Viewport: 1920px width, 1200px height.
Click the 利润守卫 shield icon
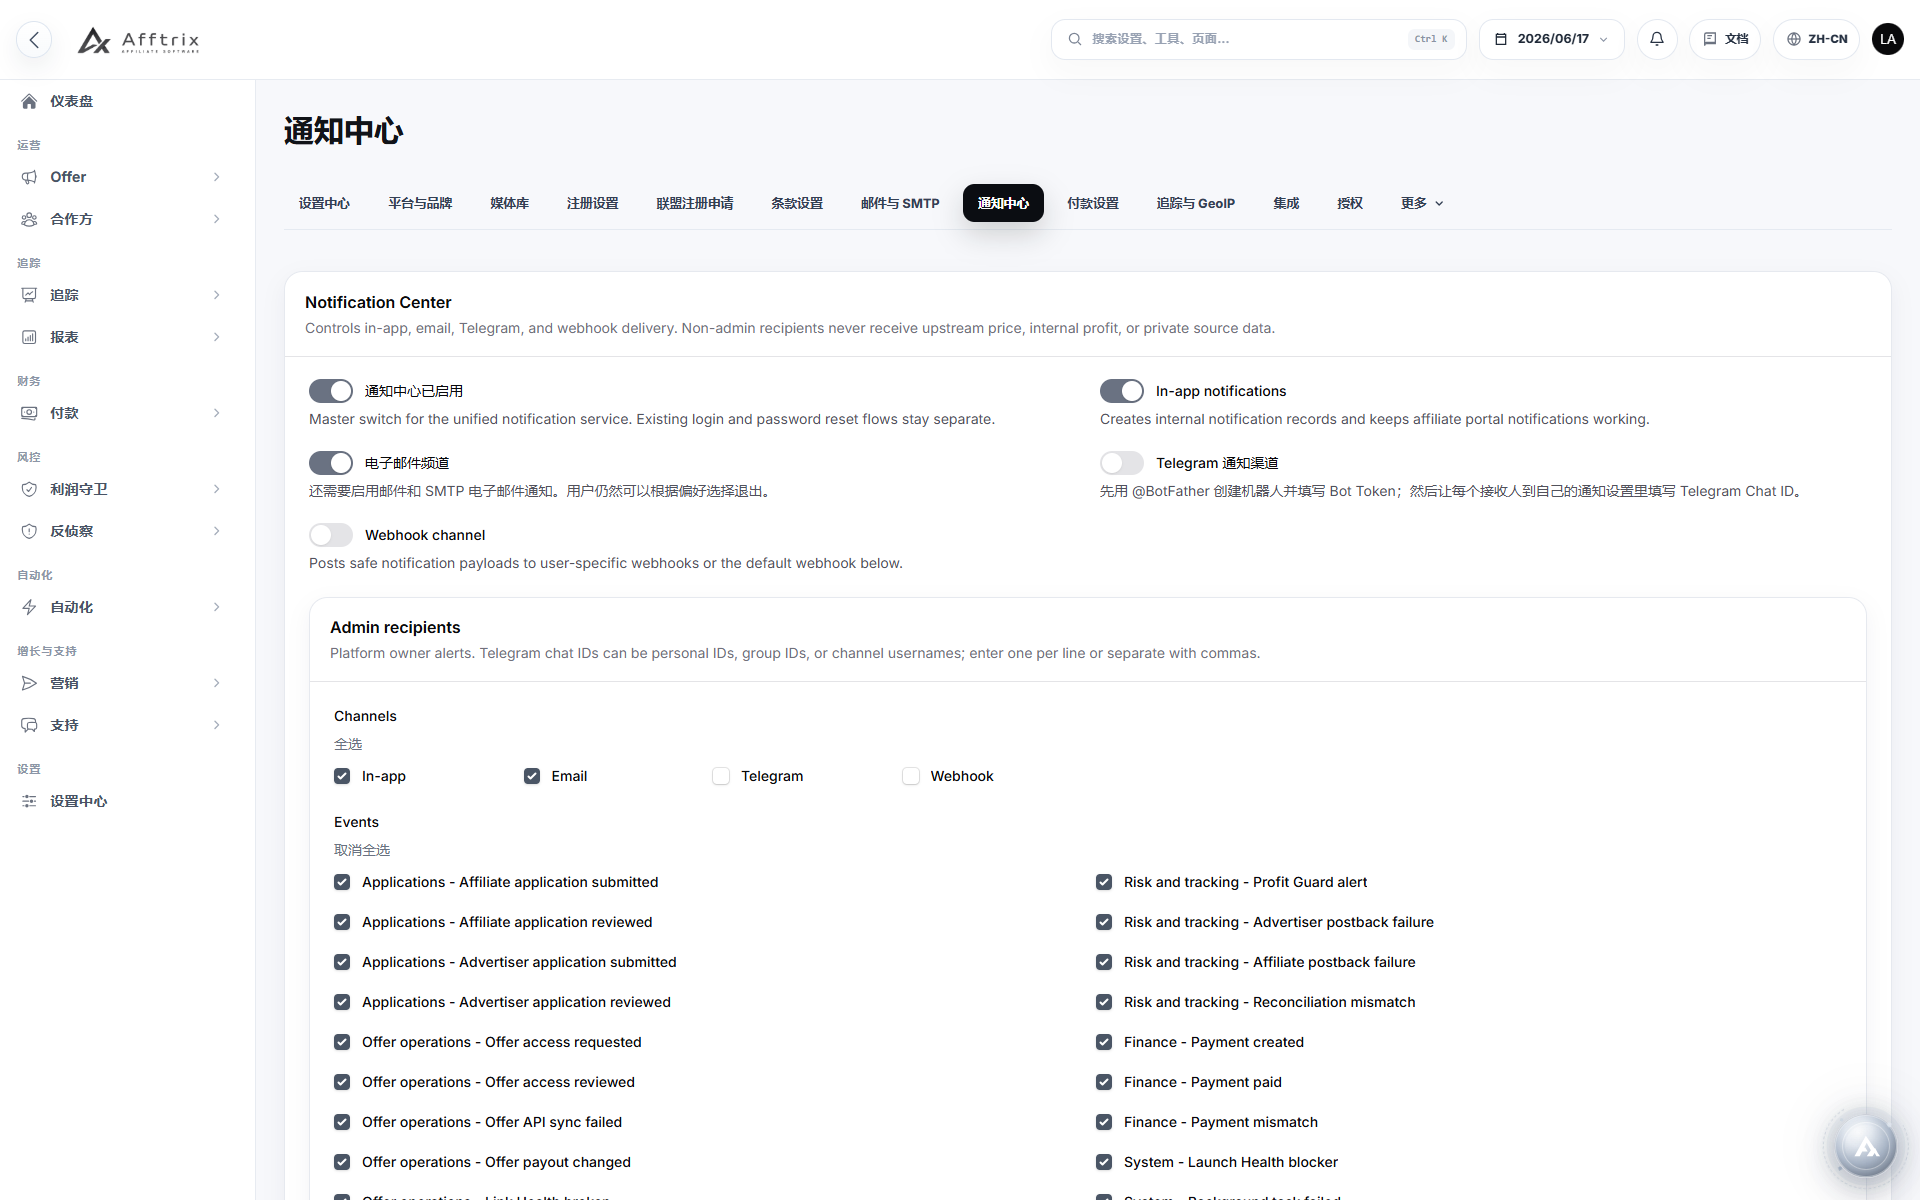coord(29,489)
